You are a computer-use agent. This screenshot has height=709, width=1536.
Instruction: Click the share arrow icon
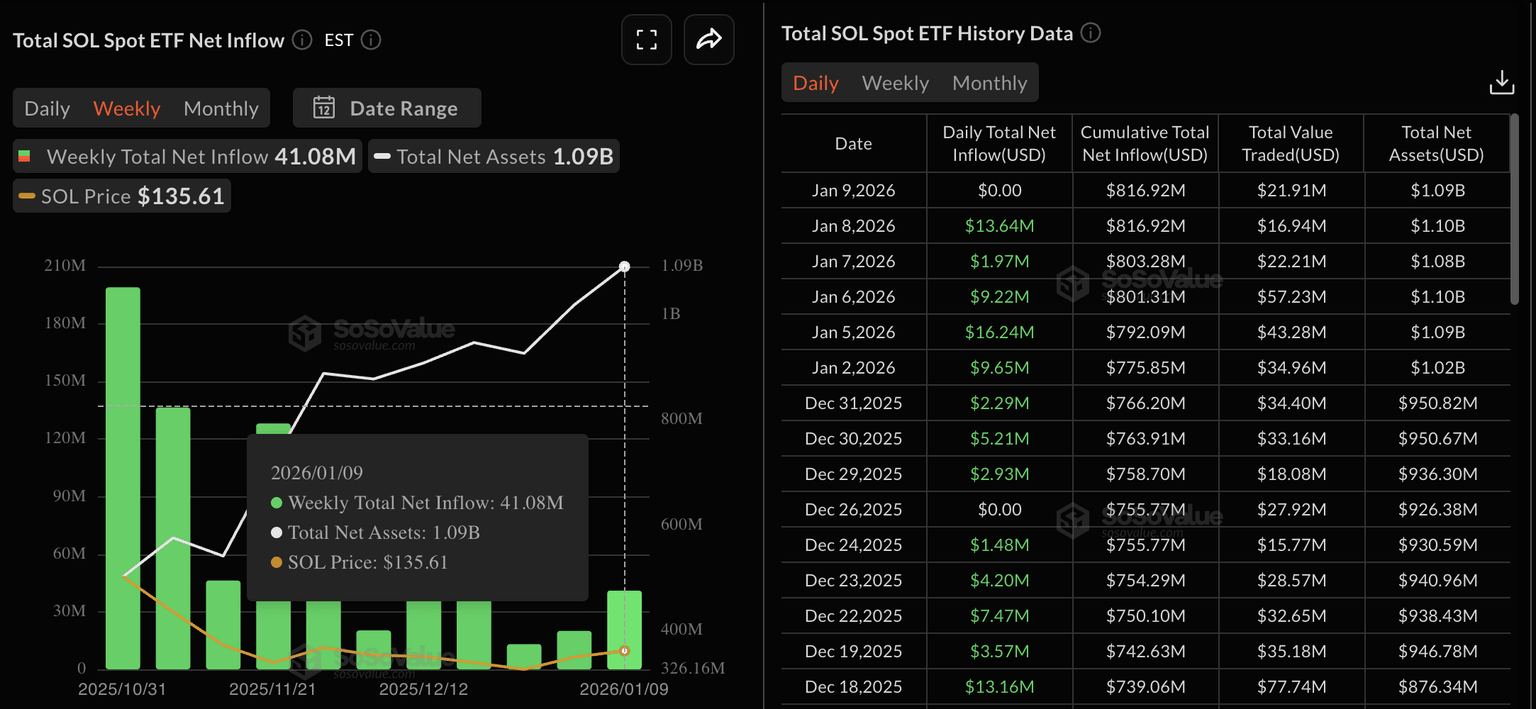click(709, 40)
